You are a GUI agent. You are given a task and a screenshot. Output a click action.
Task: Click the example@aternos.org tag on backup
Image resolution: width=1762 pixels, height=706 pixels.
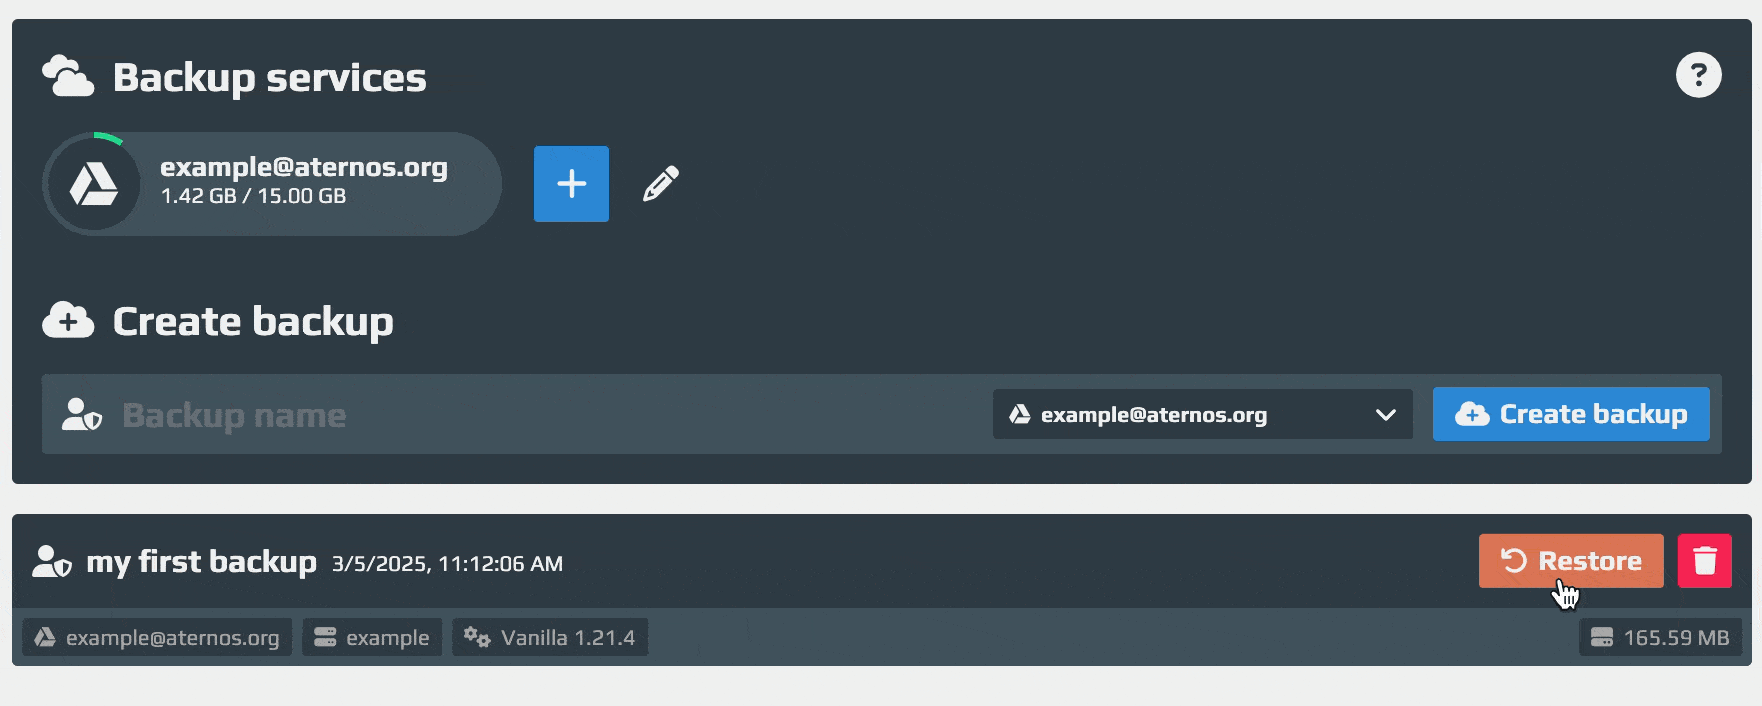point(157,637)
